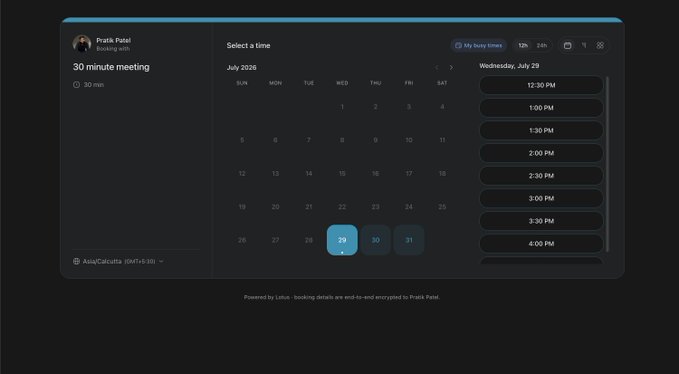The width and height of the screenshot is (679, 374).
Task: Book the 12:30 PM time slot
Action: click(x=541, y=85)
